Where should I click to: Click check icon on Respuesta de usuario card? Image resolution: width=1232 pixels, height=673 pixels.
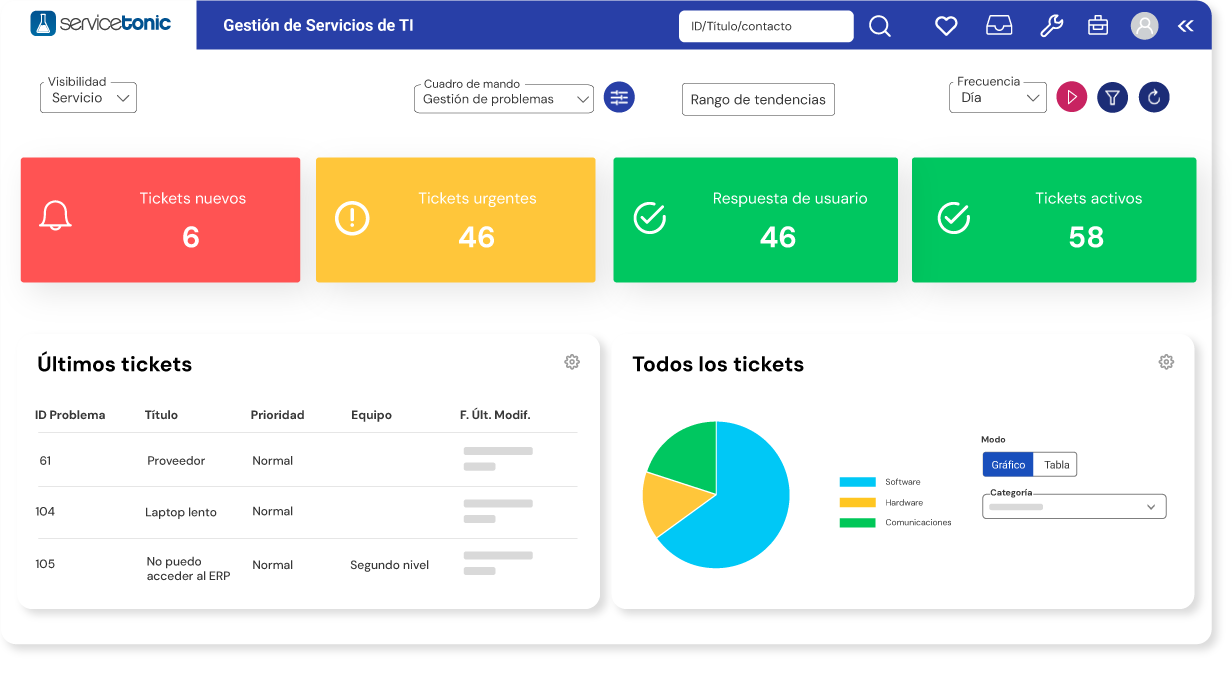(650, 217)
